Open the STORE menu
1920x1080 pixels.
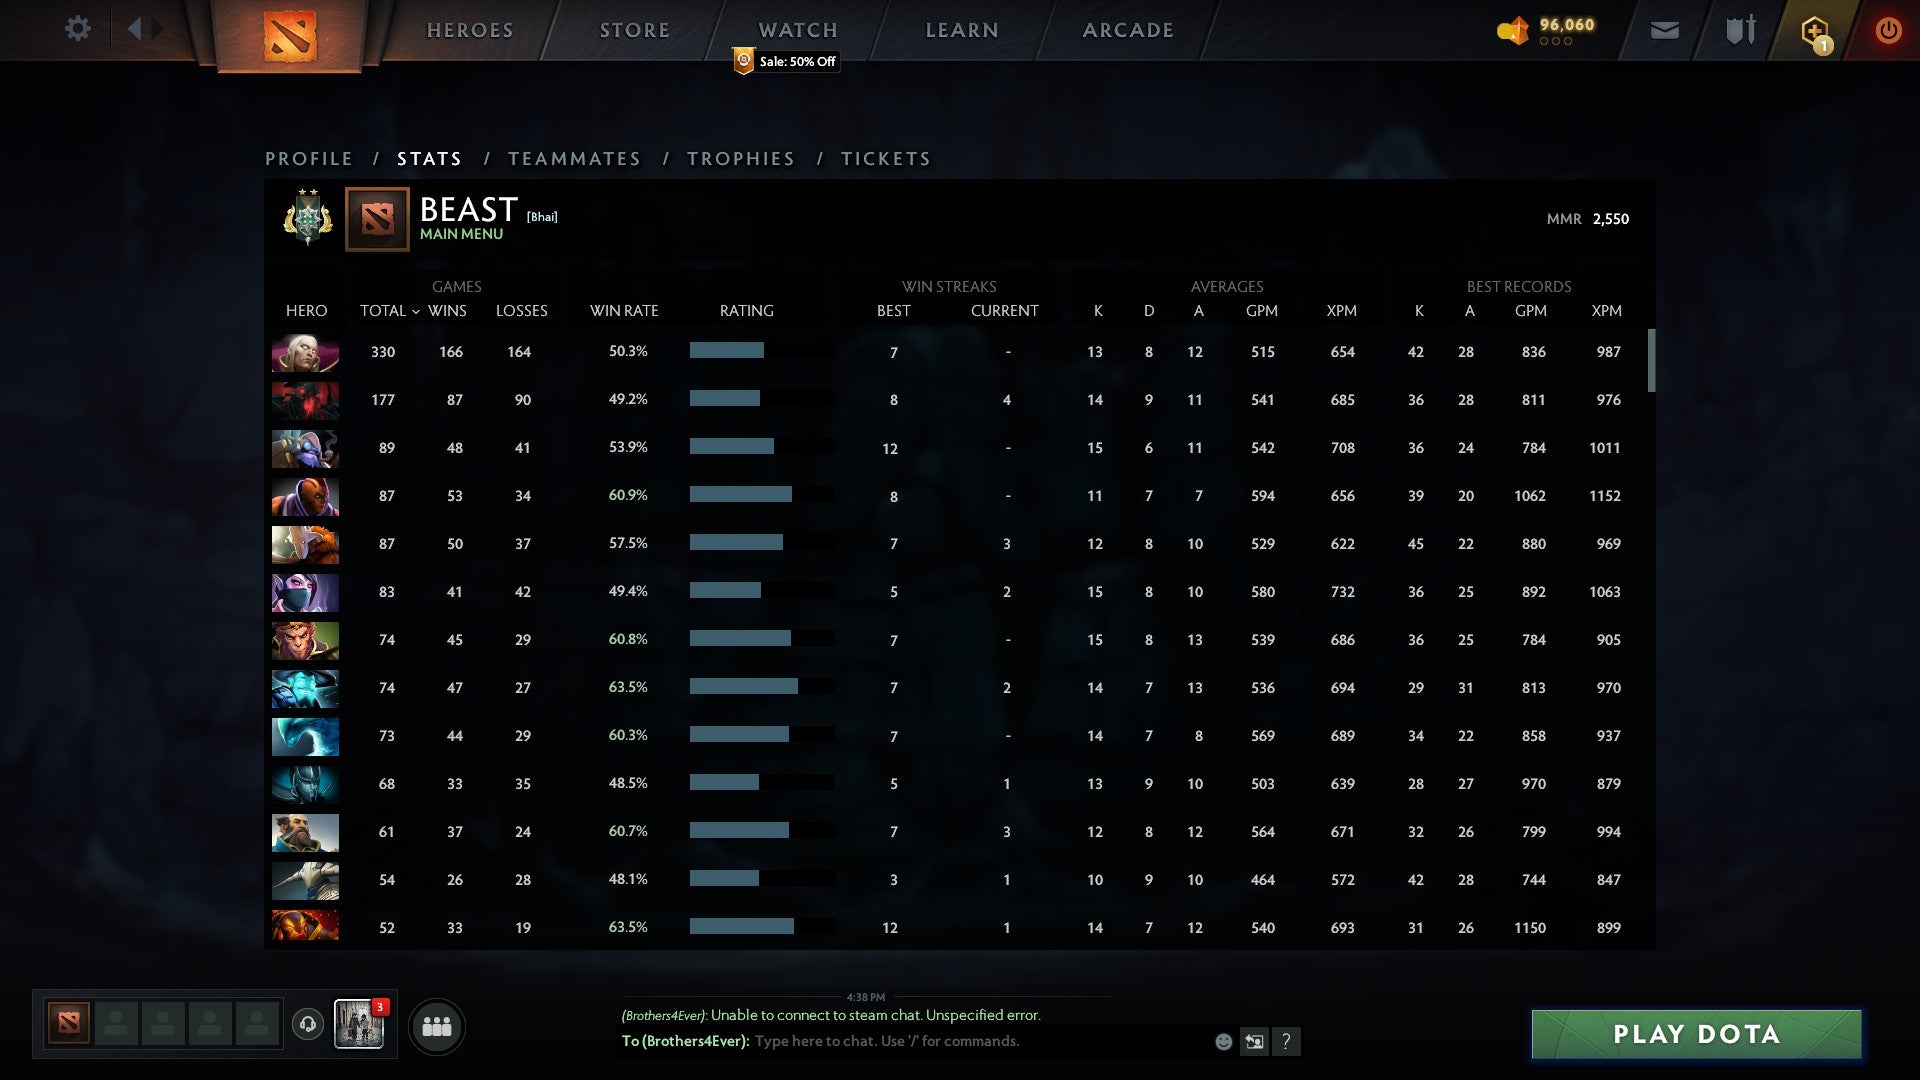pos(634,30)
